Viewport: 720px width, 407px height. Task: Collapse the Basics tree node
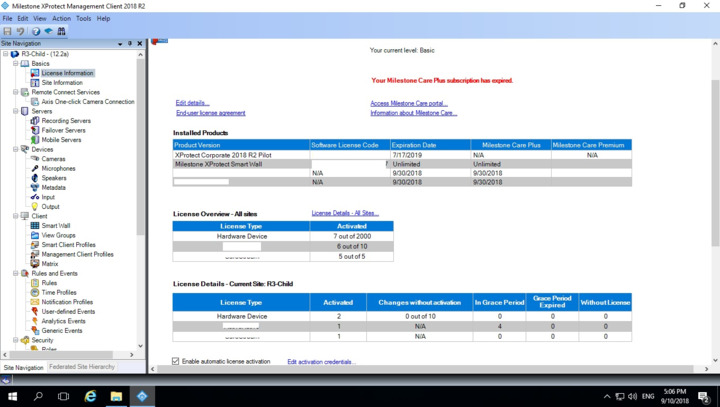pyautogui.click(x=16, y=64)
